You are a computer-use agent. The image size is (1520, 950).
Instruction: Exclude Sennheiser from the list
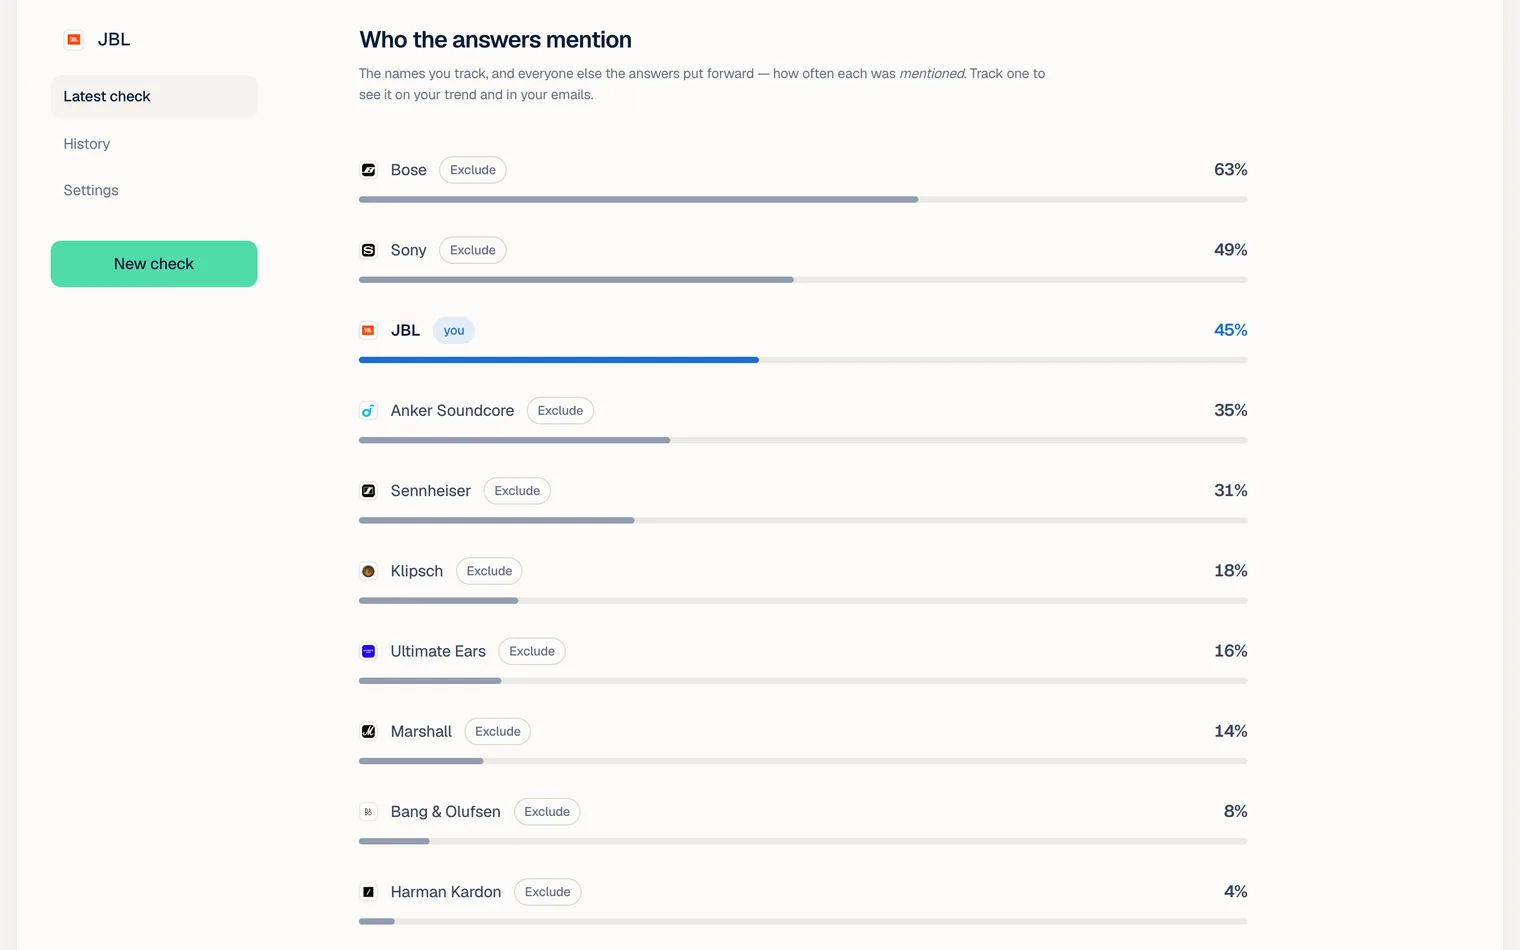point(517,491)
